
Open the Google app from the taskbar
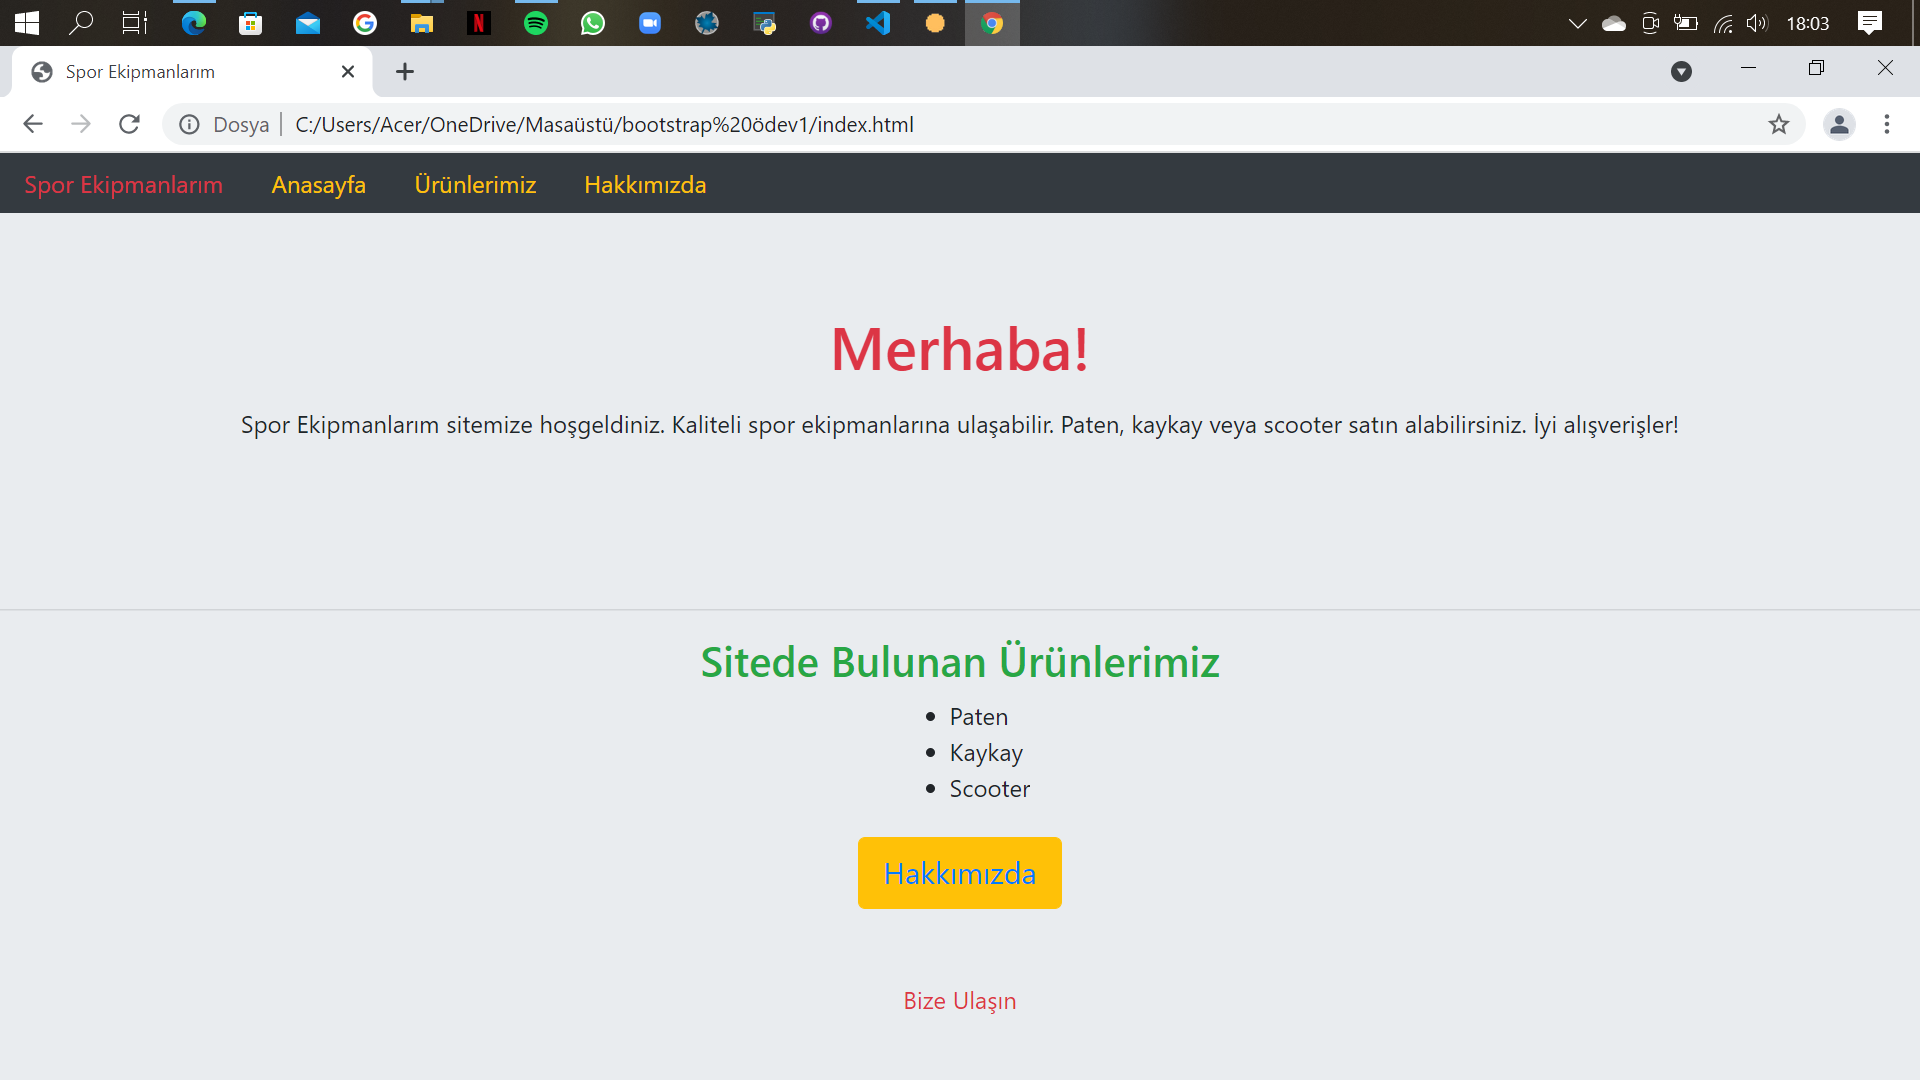click(365, 22)
